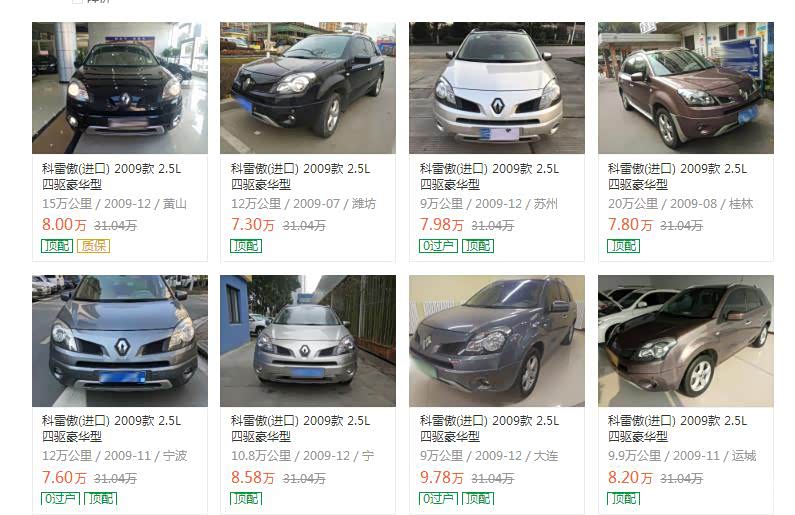795x515 pixels.
Task: Open the gray Koleos front photo from 宁波
Action: coord(120,341)
